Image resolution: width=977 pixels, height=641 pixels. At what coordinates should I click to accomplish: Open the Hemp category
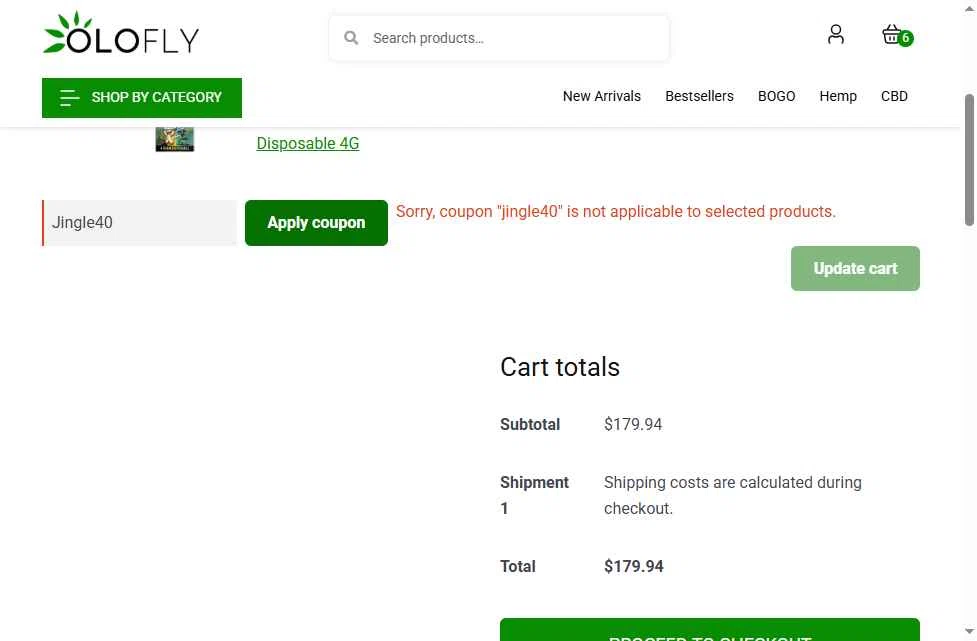838,97
